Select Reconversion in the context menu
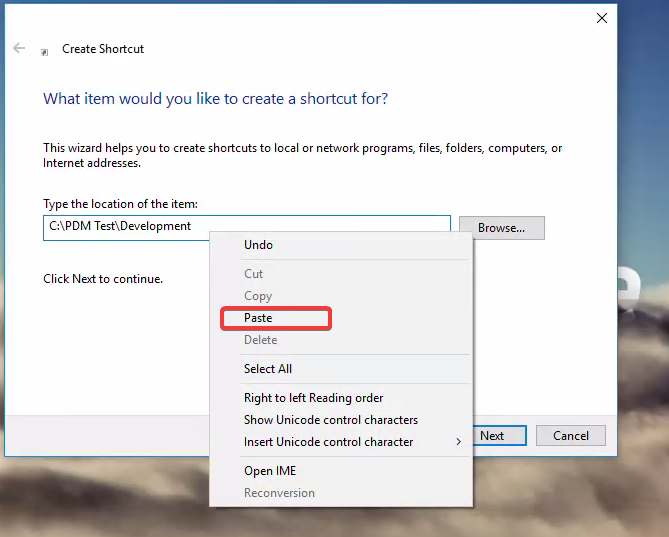Image resolution: width=669 pixels, height=537 pixels. (x=341, y=493)
